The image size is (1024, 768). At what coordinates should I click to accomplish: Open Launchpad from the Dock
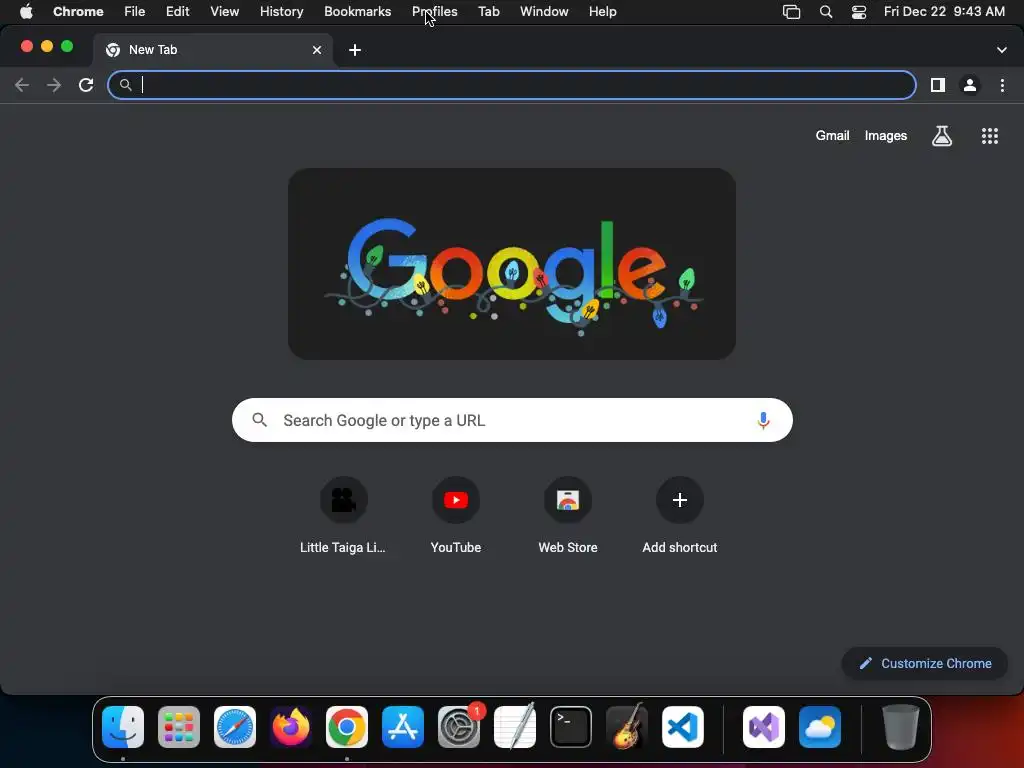pos(179,727)
